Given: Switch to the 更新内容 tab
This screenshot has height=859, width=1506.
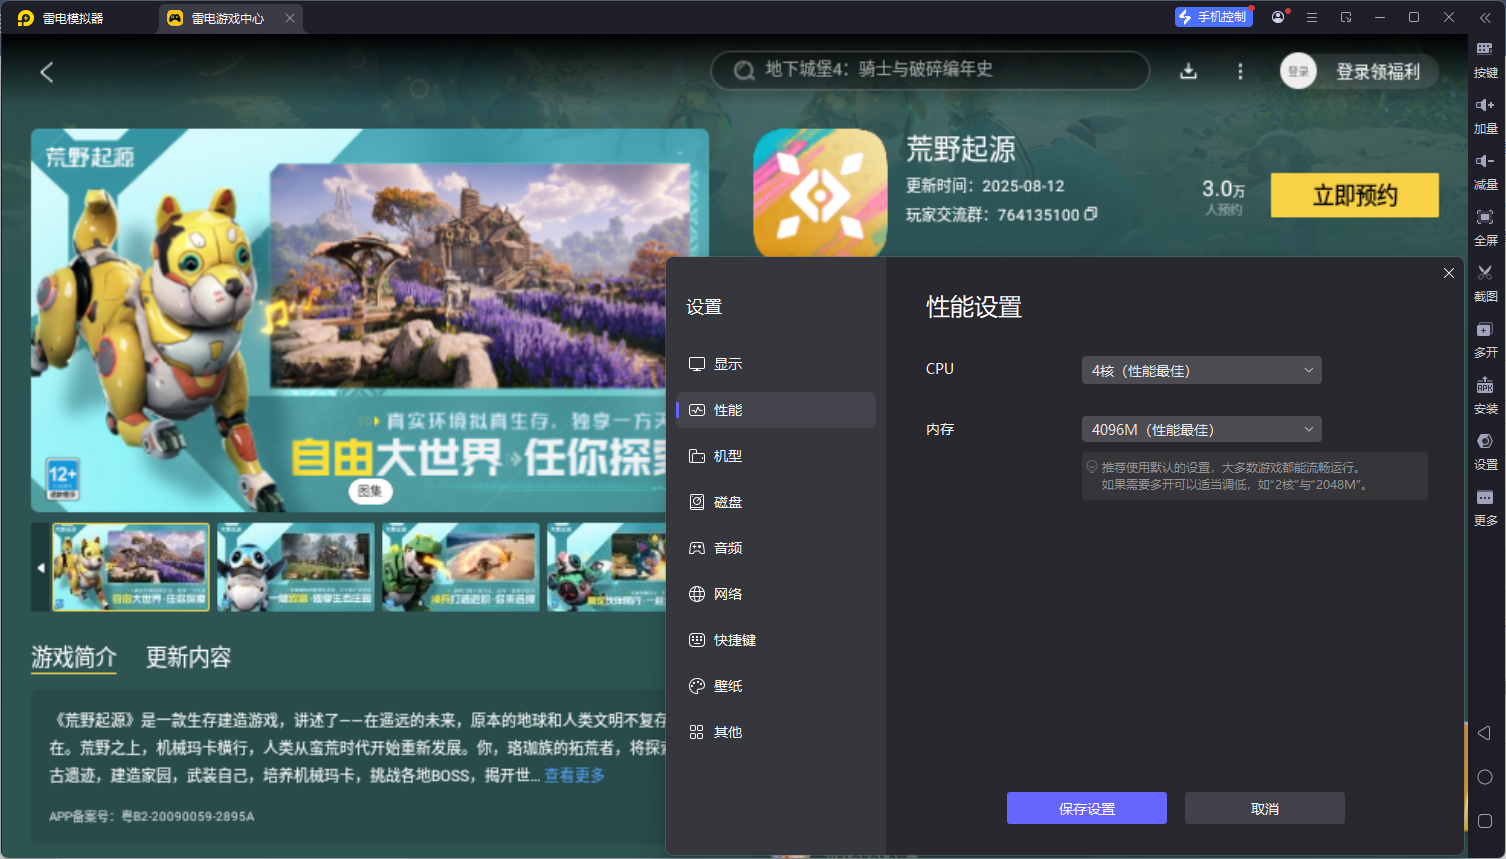Looking at the screenshot, I should (x=188, y=657).
